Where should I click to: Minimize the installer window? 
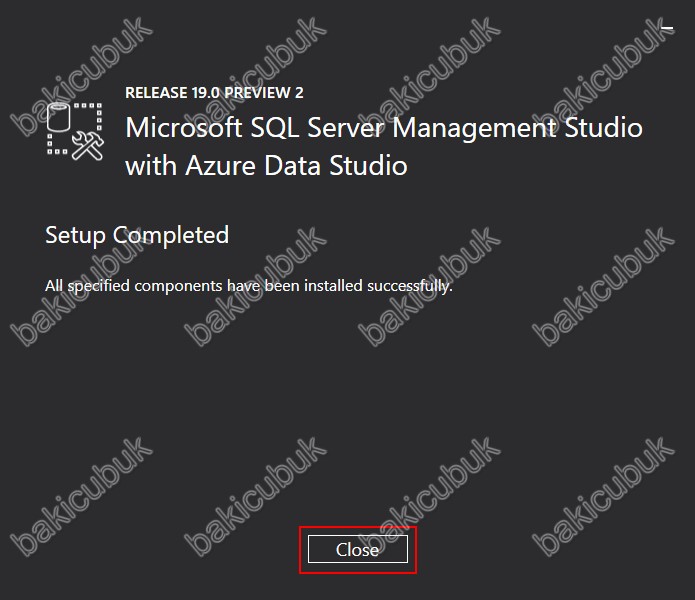(x=668, y=30)
